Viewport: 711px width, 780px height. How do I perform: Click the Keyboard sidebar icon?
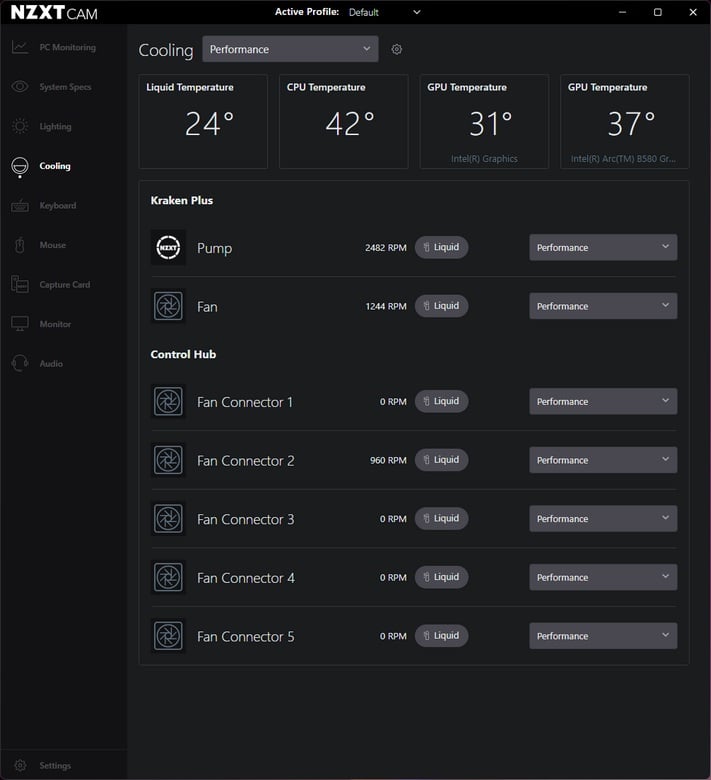point(19,205)
